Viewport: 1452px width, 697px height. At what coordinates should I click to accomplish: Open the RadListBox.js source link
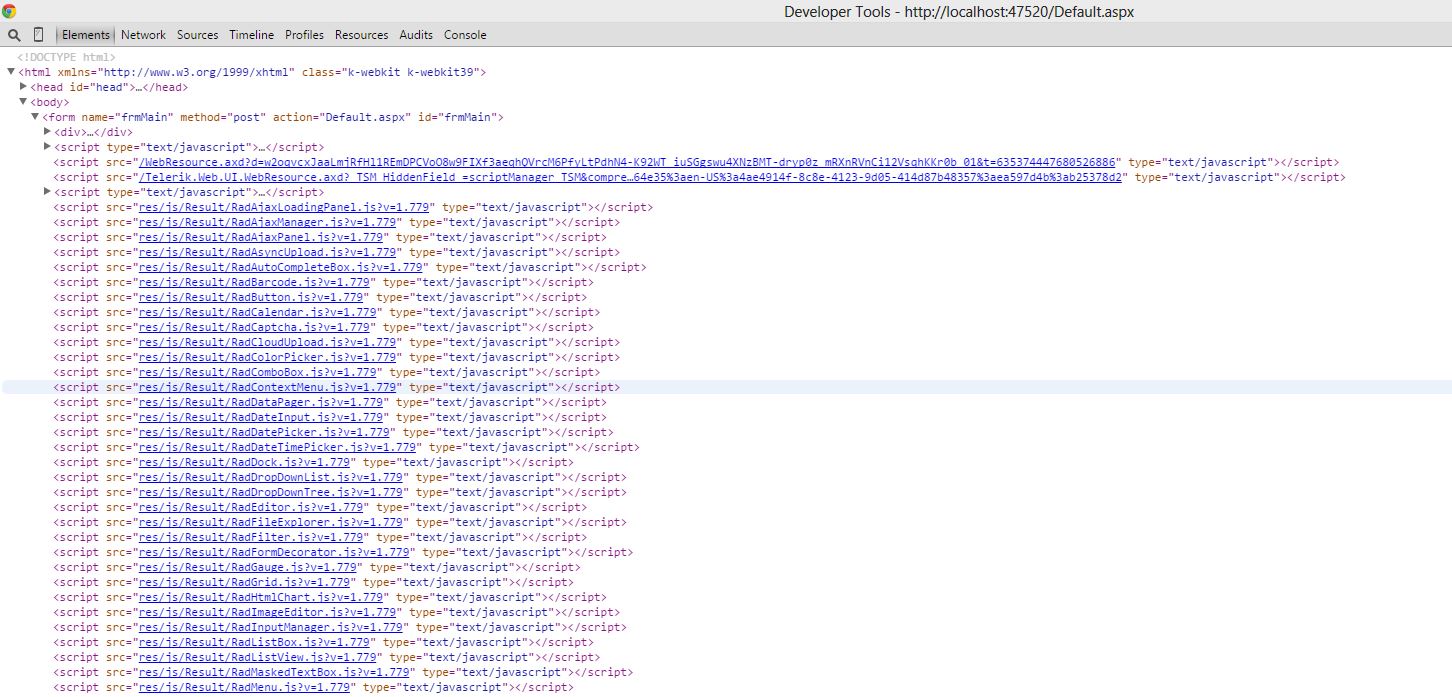[255, 642]
